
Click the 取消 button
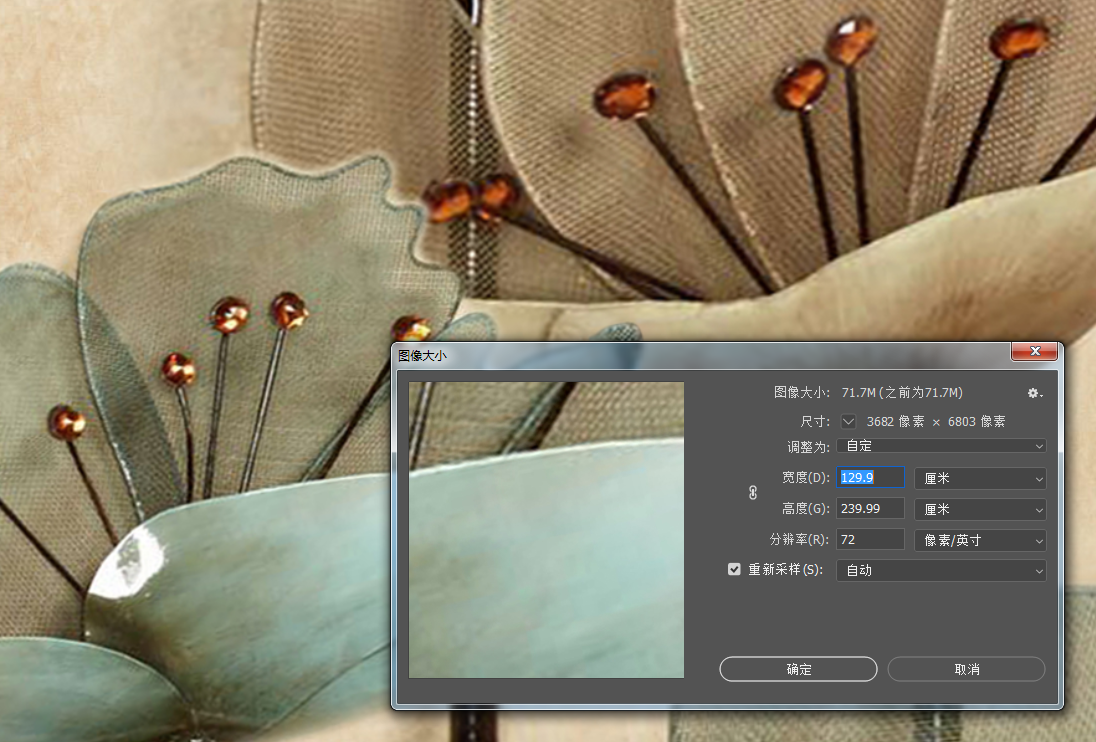(x=967, y=669)
